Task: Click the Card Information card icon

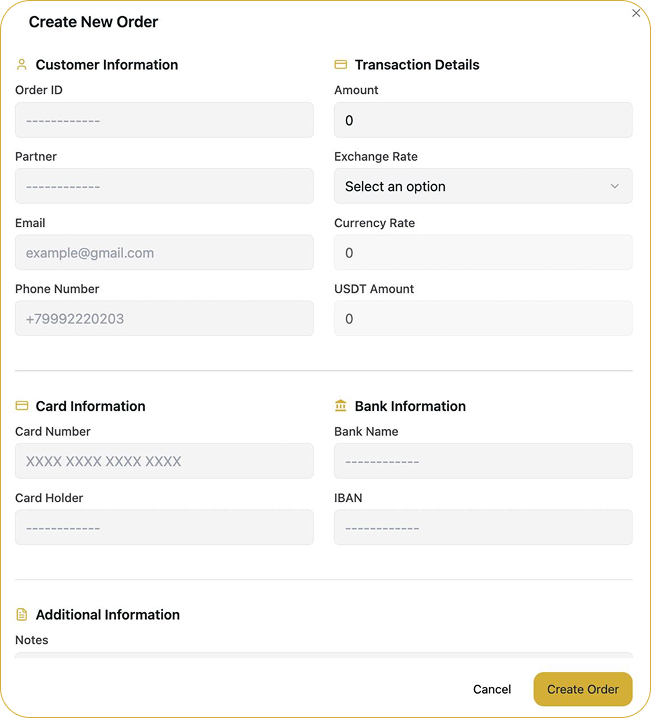Action: tap(22, 406)
